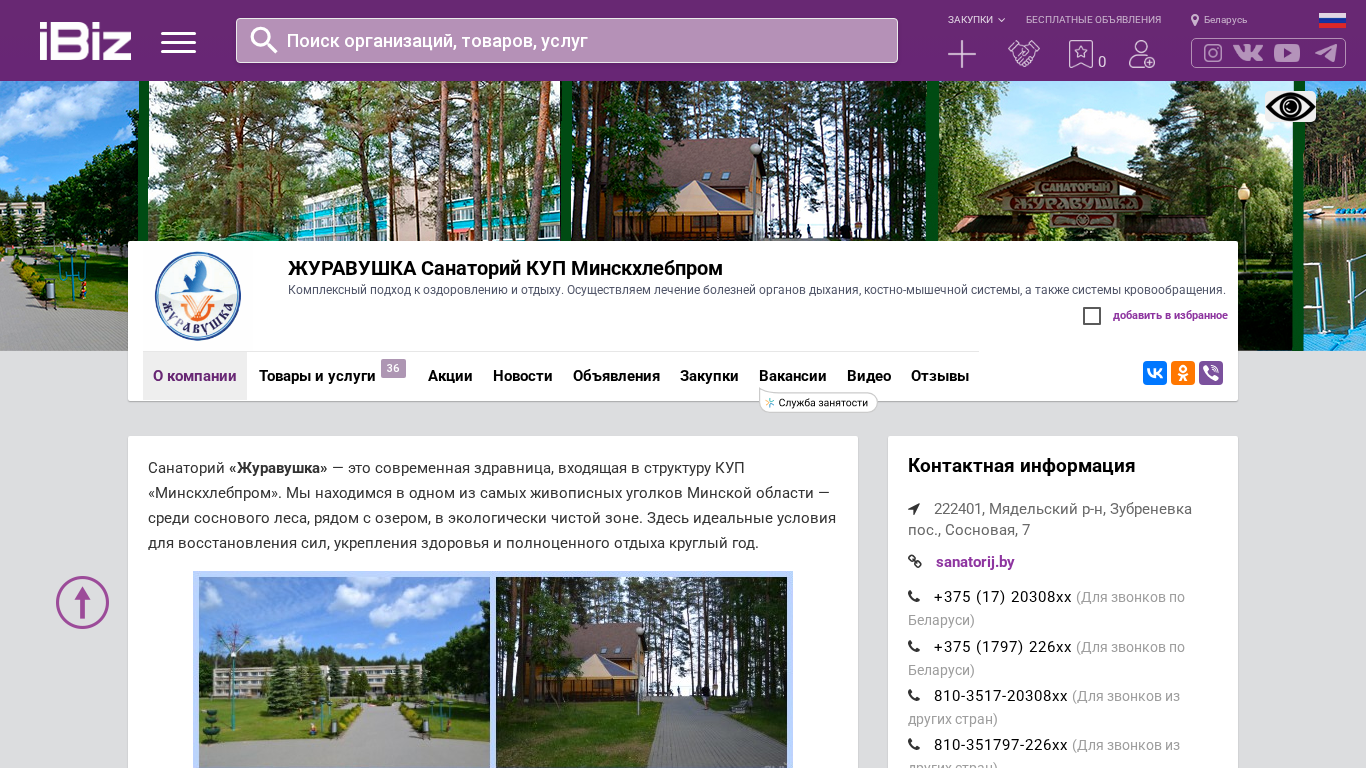
Task: Click the search organizations input field
Action: (567, 41)
